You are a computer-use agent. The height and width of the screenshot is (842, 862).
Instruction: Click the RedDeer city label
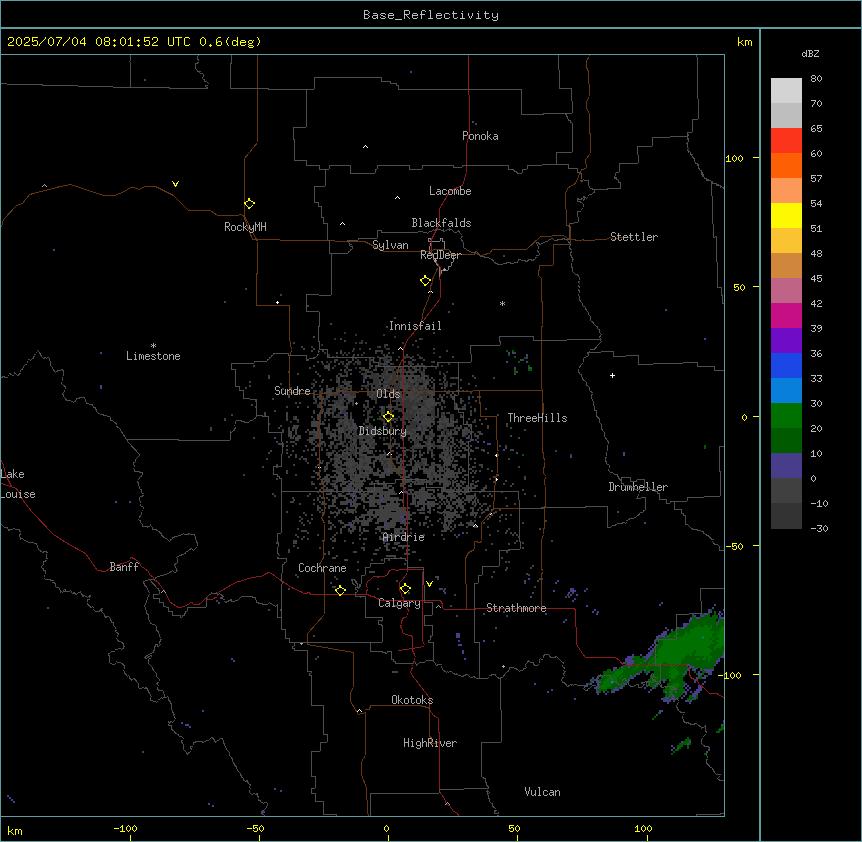[440, 255]
